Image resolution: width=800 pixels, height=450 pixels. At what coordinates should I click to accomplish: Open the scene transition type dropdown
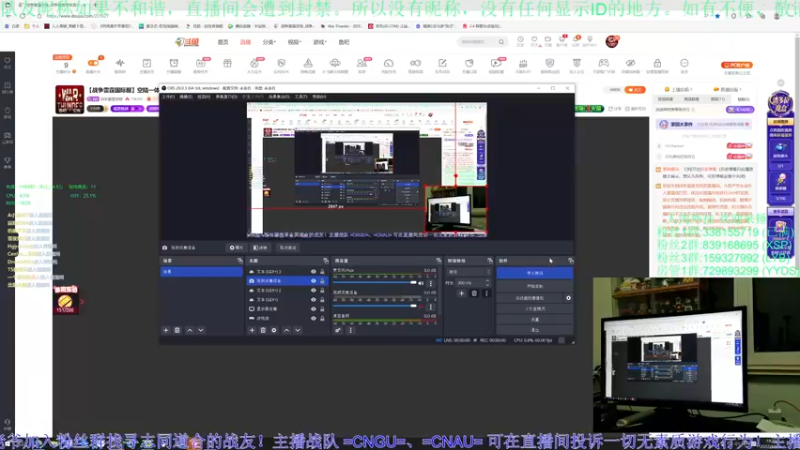pyautogui.click(x=469, y=272)
